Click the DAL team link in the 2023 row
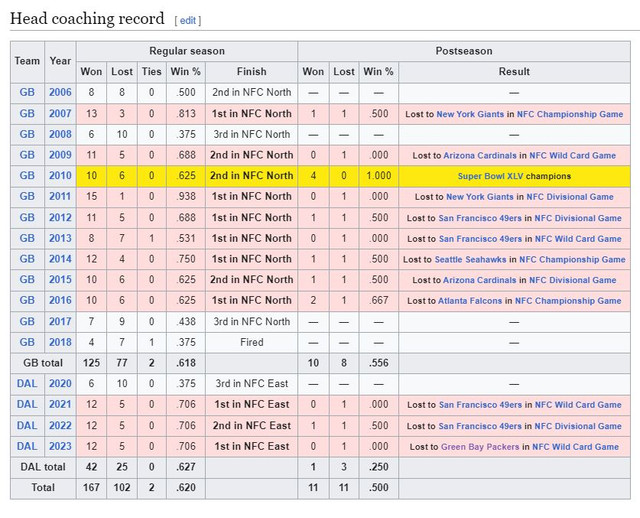Screen dimensions: 640x518 27,447
